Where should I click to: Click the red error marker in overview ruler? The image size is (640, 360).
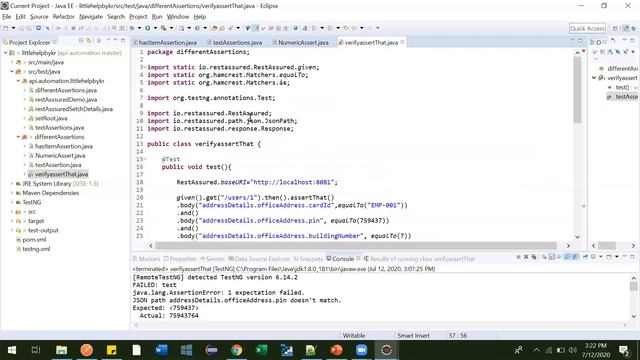[x=584, y=206]
